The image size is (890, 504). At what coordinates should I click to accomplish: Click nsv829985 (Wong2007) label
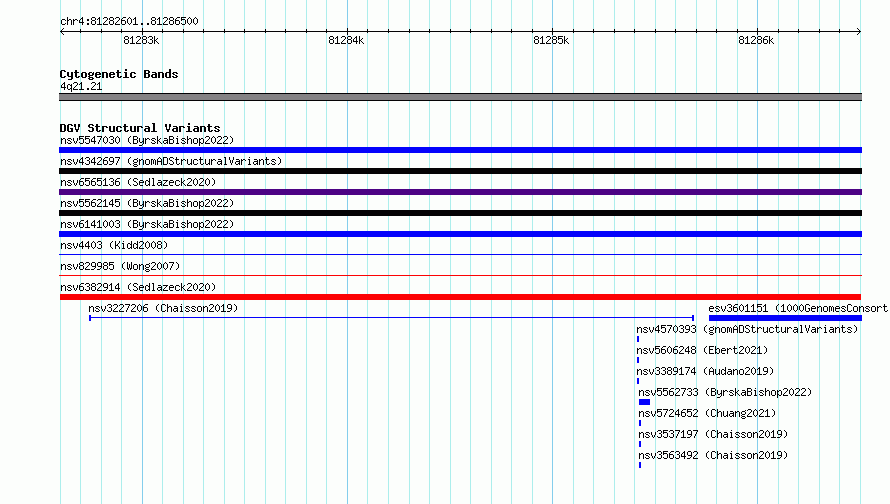pyautogui.click(x=120, y=266)
